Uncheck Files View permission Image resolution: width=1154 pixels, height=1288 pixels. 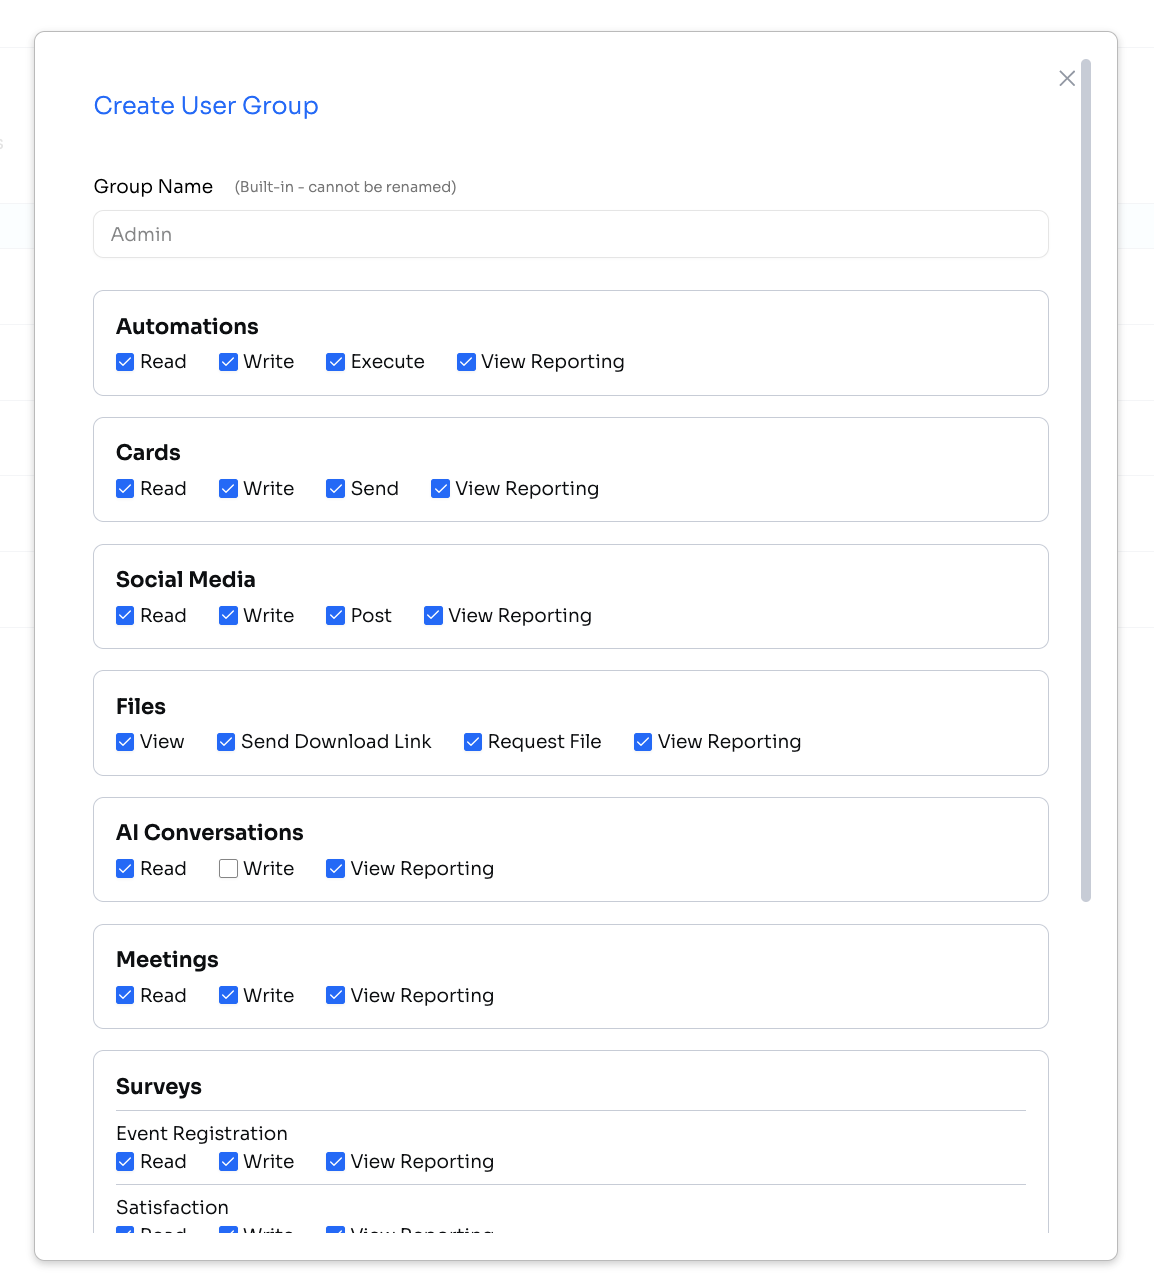click(x=125, y=742)
